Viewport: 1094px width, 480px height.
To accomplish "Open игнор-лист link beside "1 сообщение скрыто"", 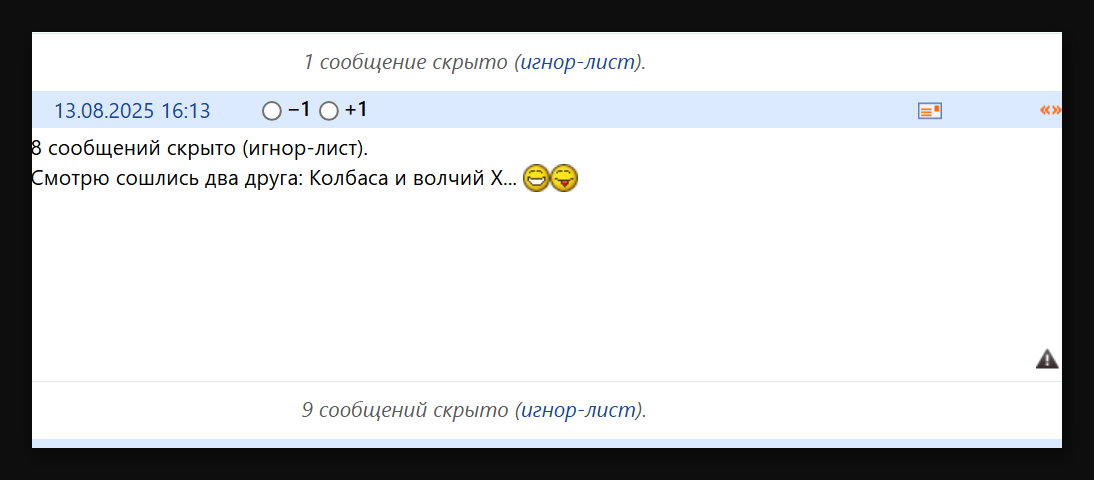I will [578, 62].
